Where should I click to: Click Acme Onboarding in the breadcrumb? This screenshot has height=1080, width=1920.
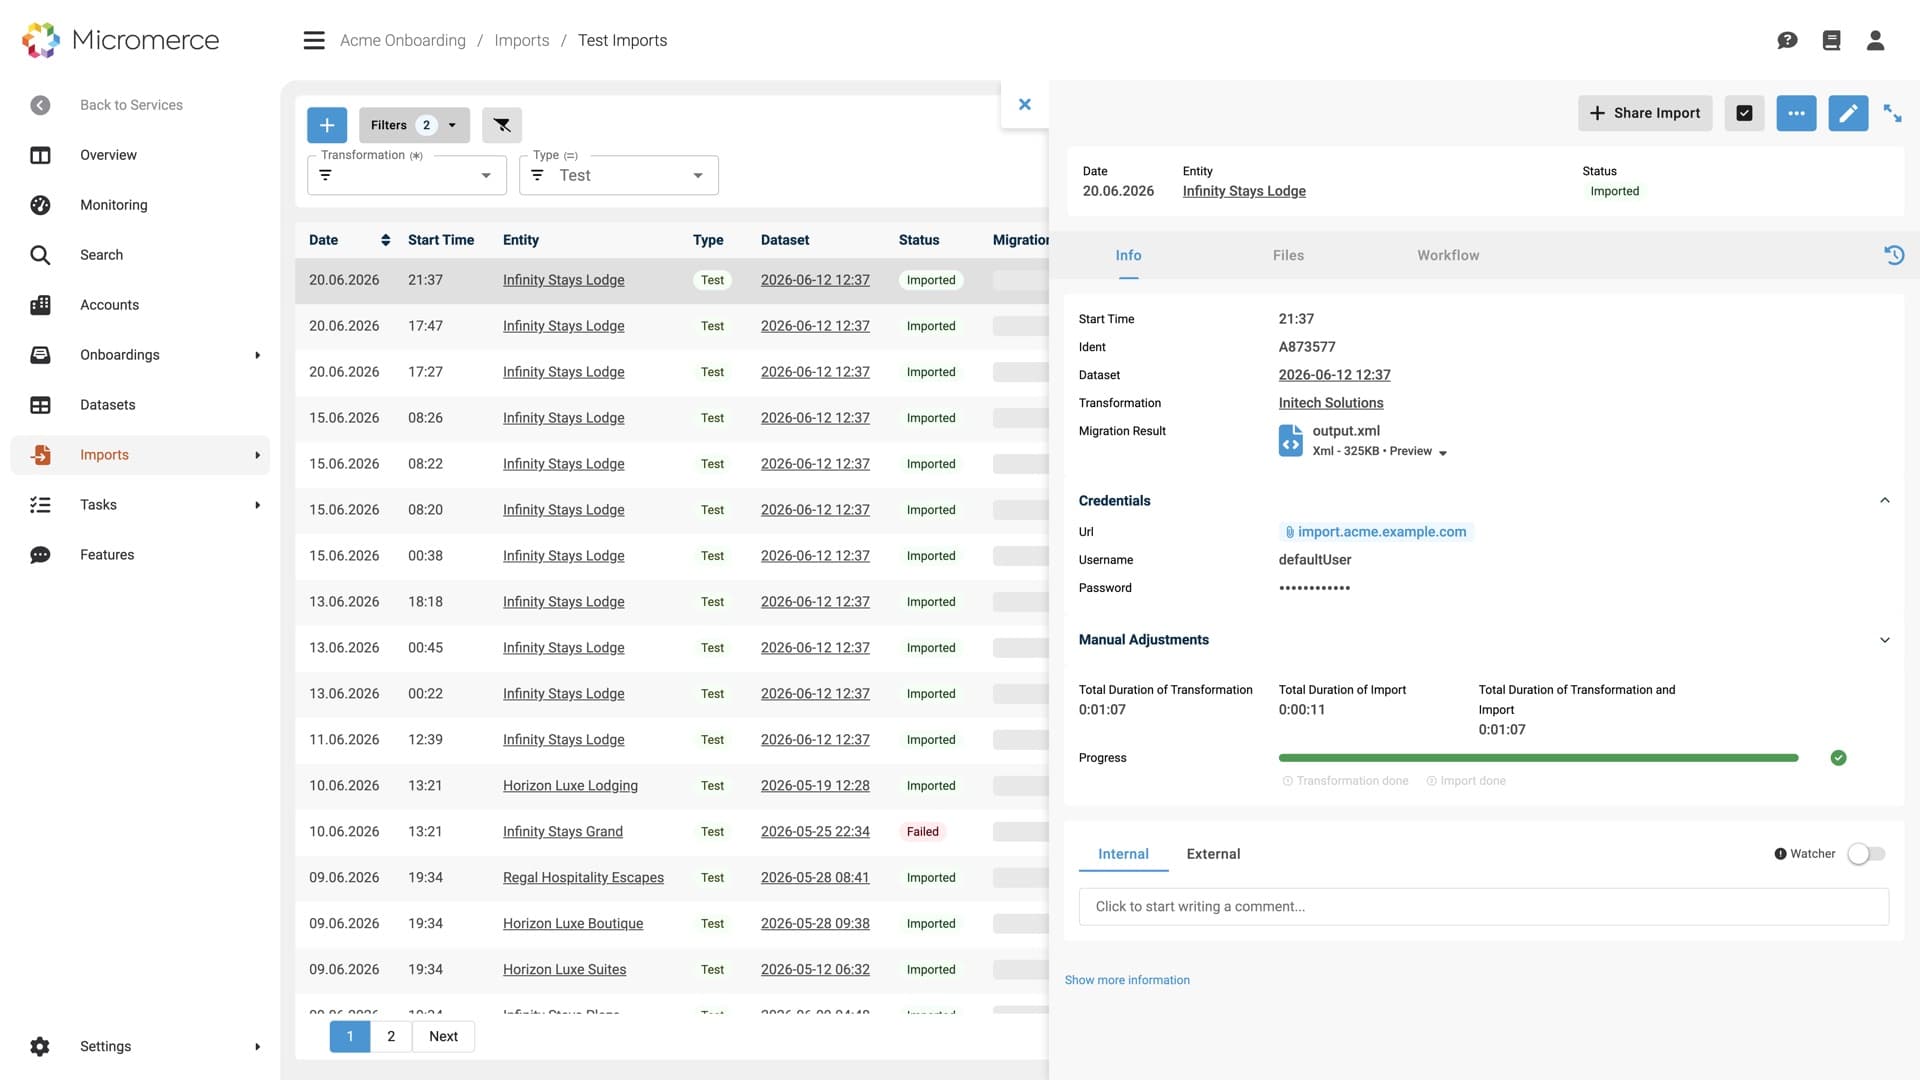tap(403, 40)
